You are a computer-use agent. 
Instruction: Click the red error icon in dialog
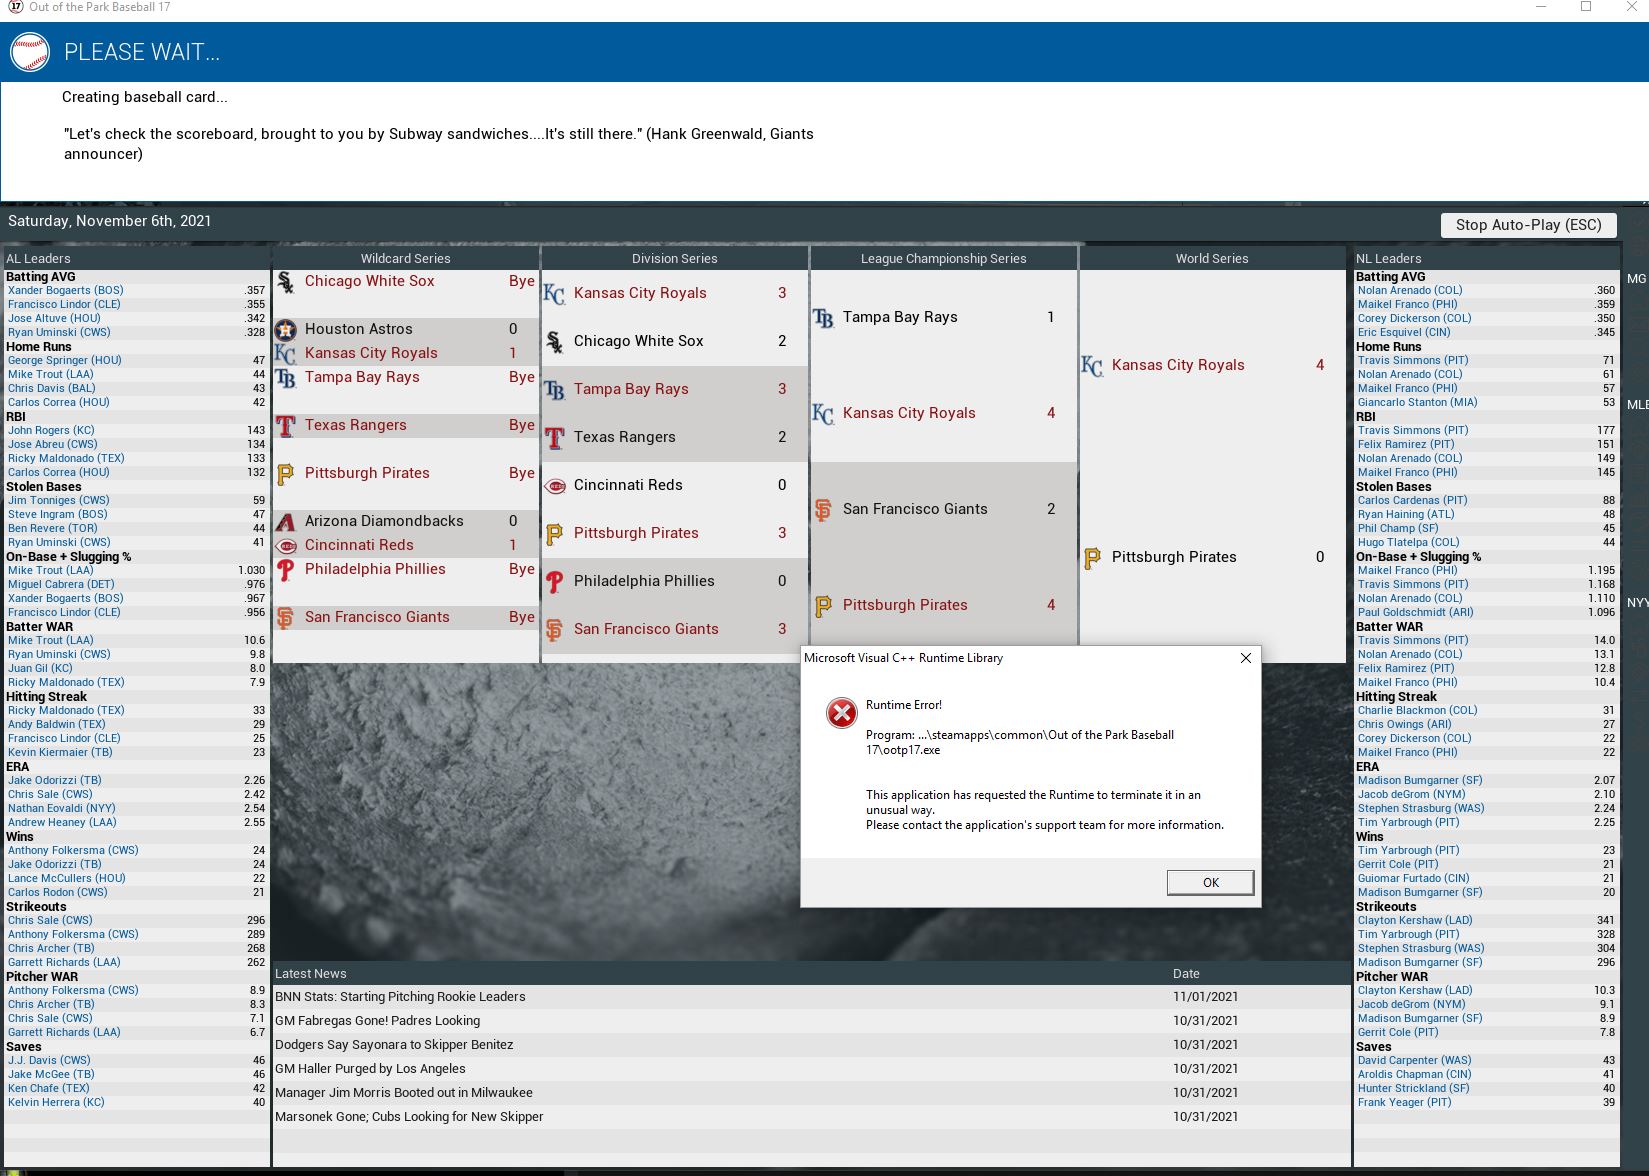pos(841,713)
